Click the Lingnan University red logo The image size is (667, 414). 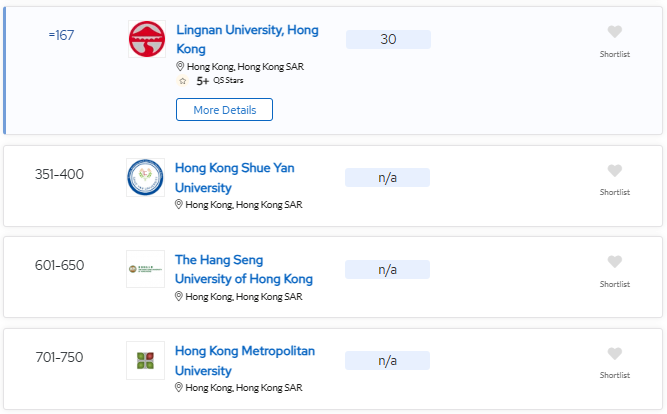click(x=147, y=39)
